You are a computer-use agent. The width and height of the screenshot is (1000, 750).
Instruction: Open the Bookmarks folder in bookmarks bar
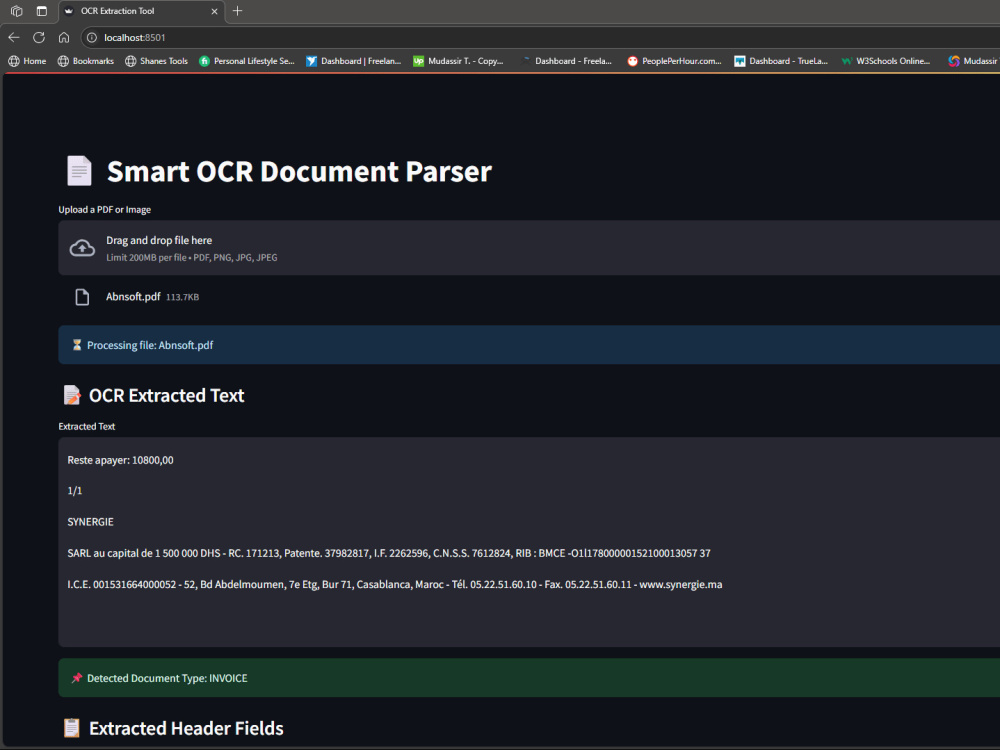tap(85, 61)
